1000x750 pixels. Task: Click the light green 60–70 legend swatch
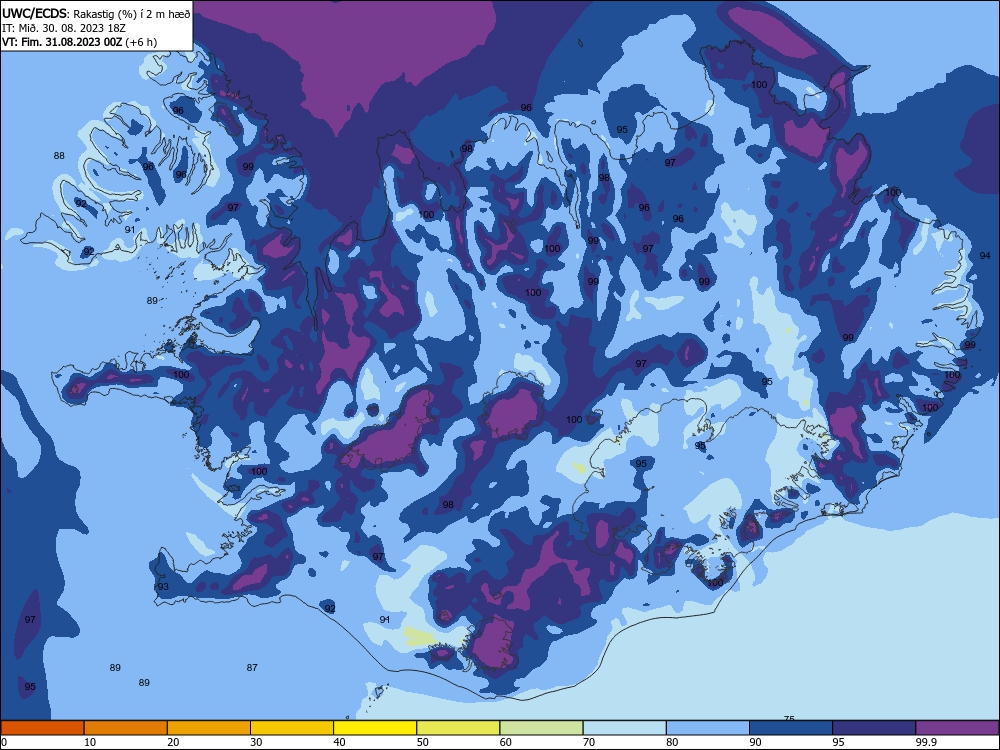tap(541, 728)
